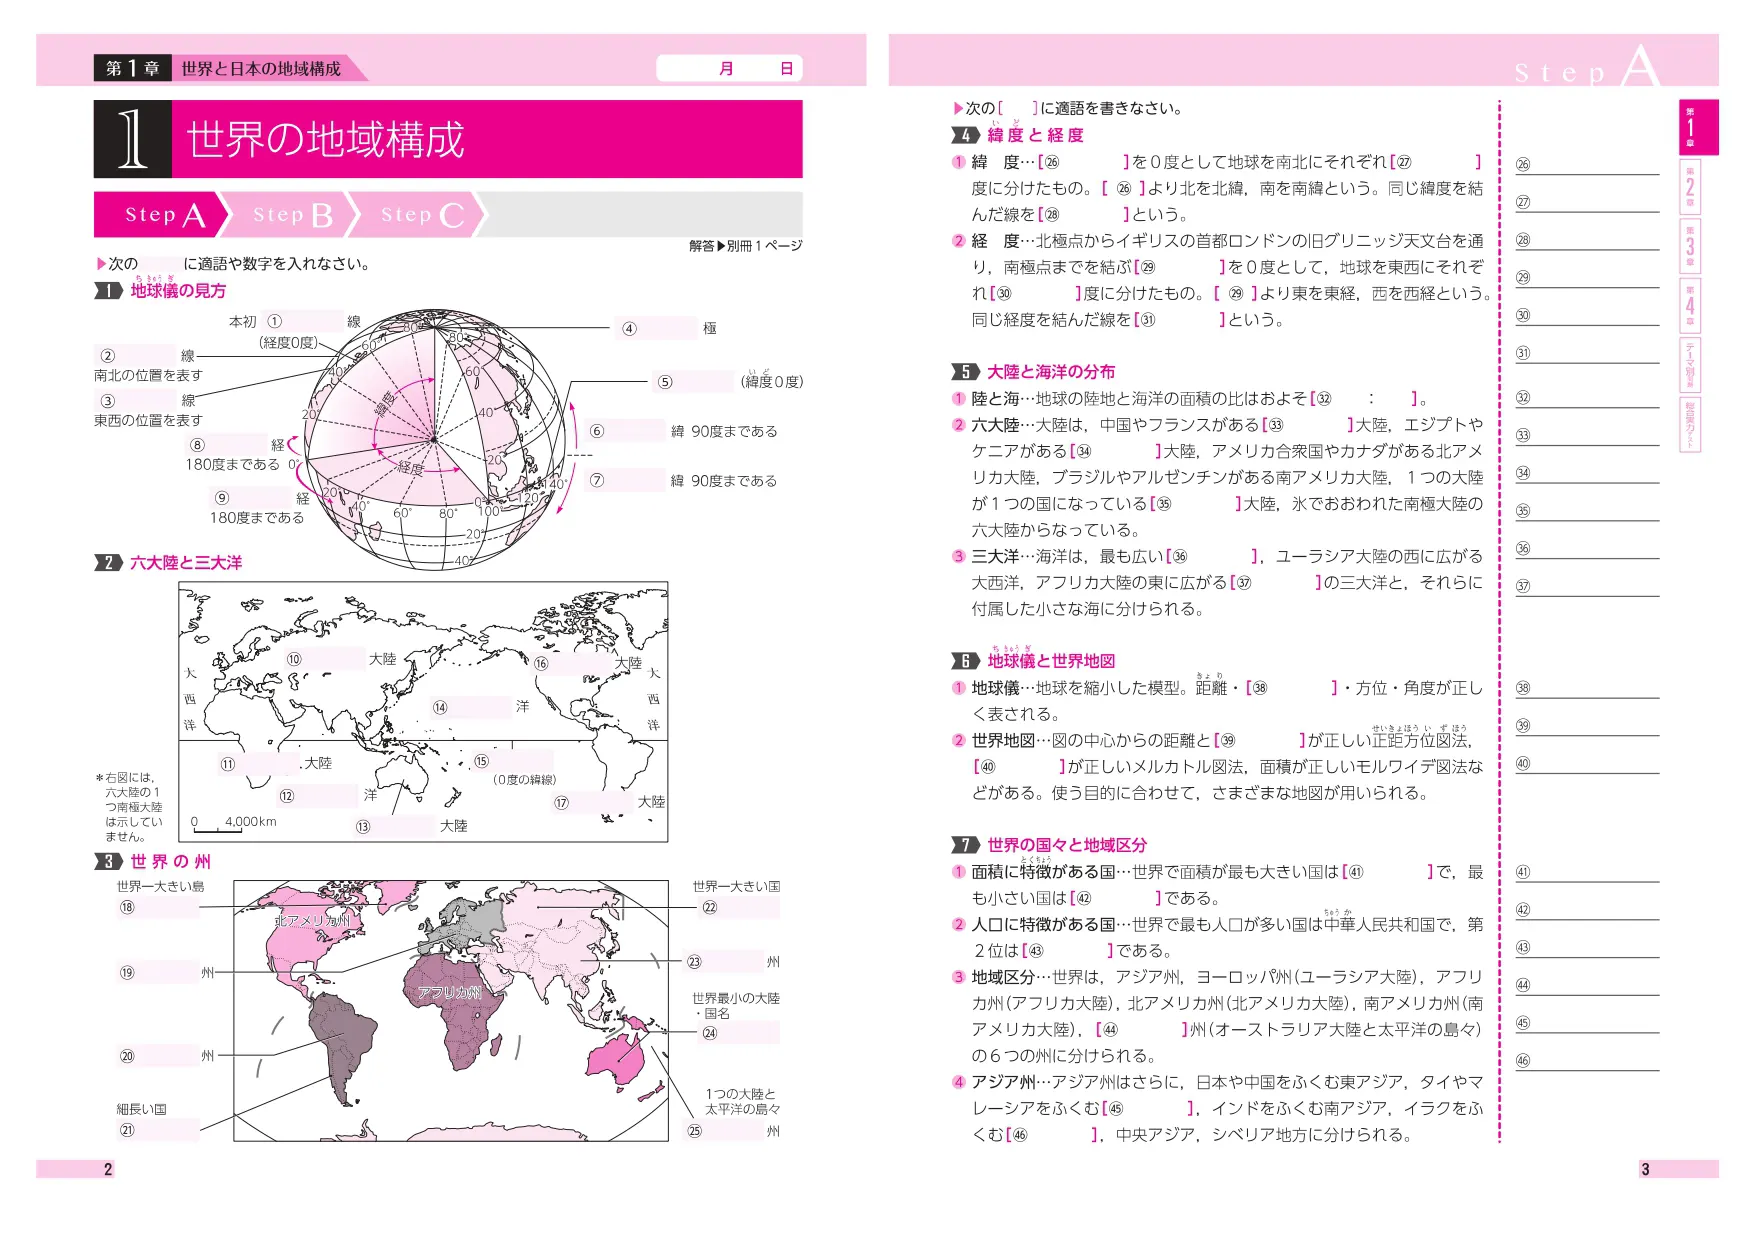1755x1241 pixels.
Task: Click answer line ㉜ in the right column
Action: 1587,398
